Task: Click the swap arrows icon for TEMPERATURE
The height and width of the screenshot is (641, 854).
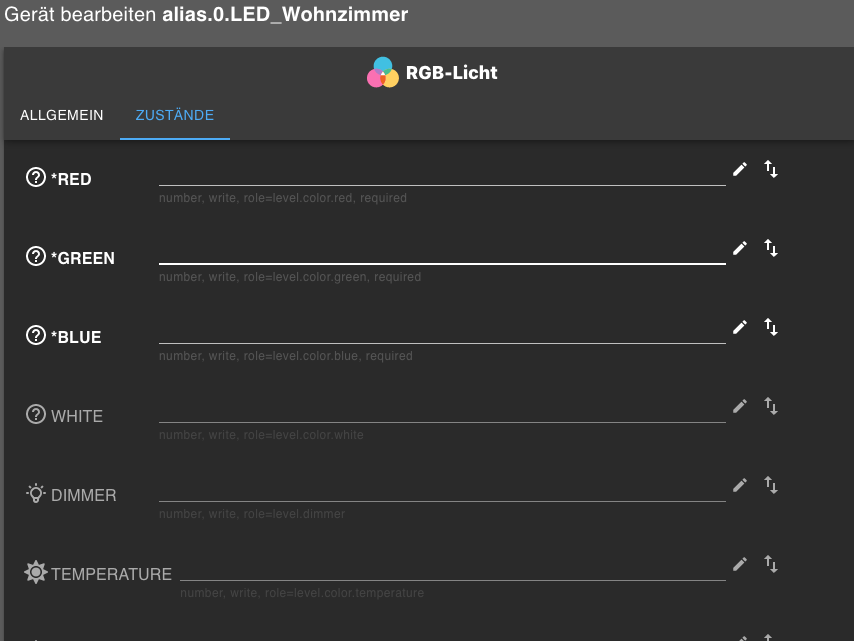Action: click(x=771, y=564)
